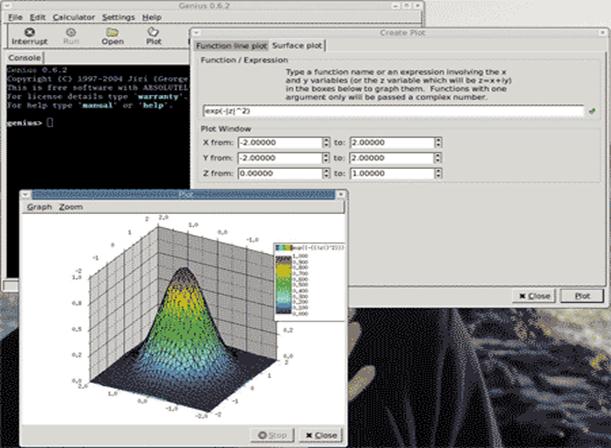Click the genius> console prompt

(x=24, y=123)
